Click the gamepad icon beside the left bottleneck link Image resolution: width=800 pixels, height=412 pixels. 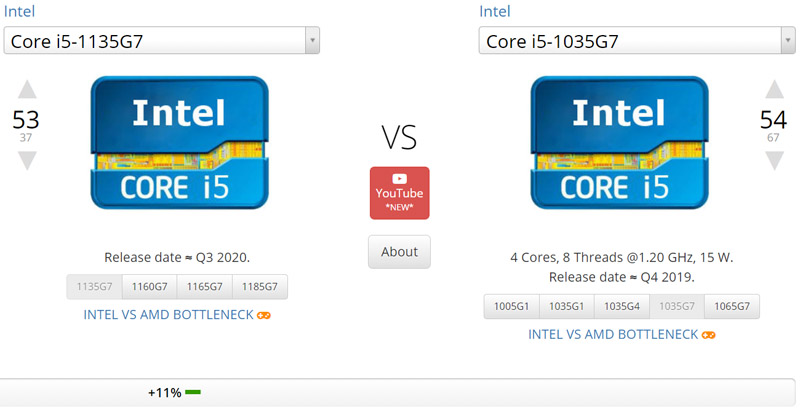pyautogui.click(x=264, y=316)
